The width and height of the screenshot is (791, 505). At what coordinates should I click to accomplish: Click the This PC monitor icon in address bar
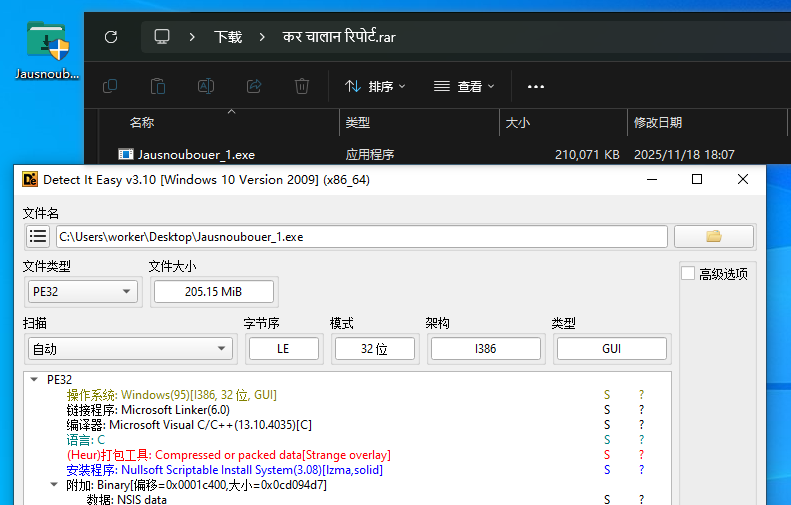coord(162,37)
